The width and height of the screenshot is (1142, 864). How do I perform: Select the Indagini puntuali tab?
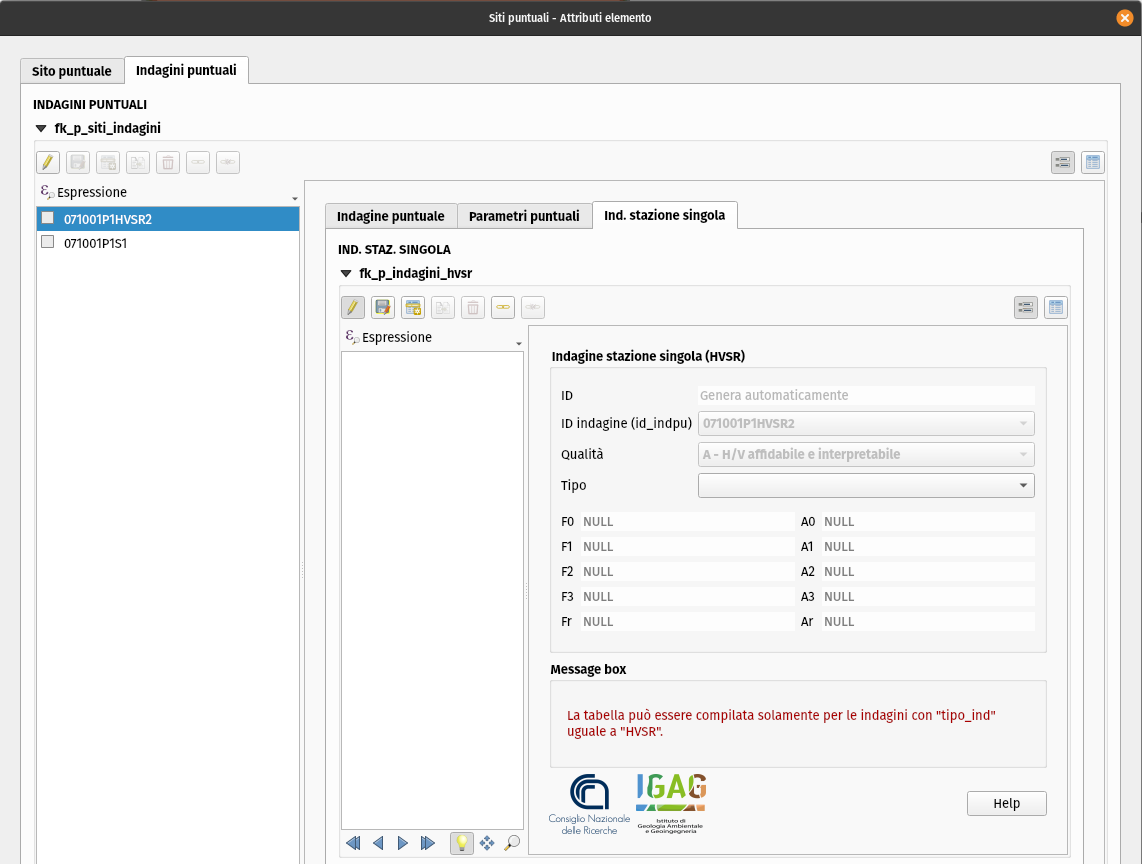point(186,70)
